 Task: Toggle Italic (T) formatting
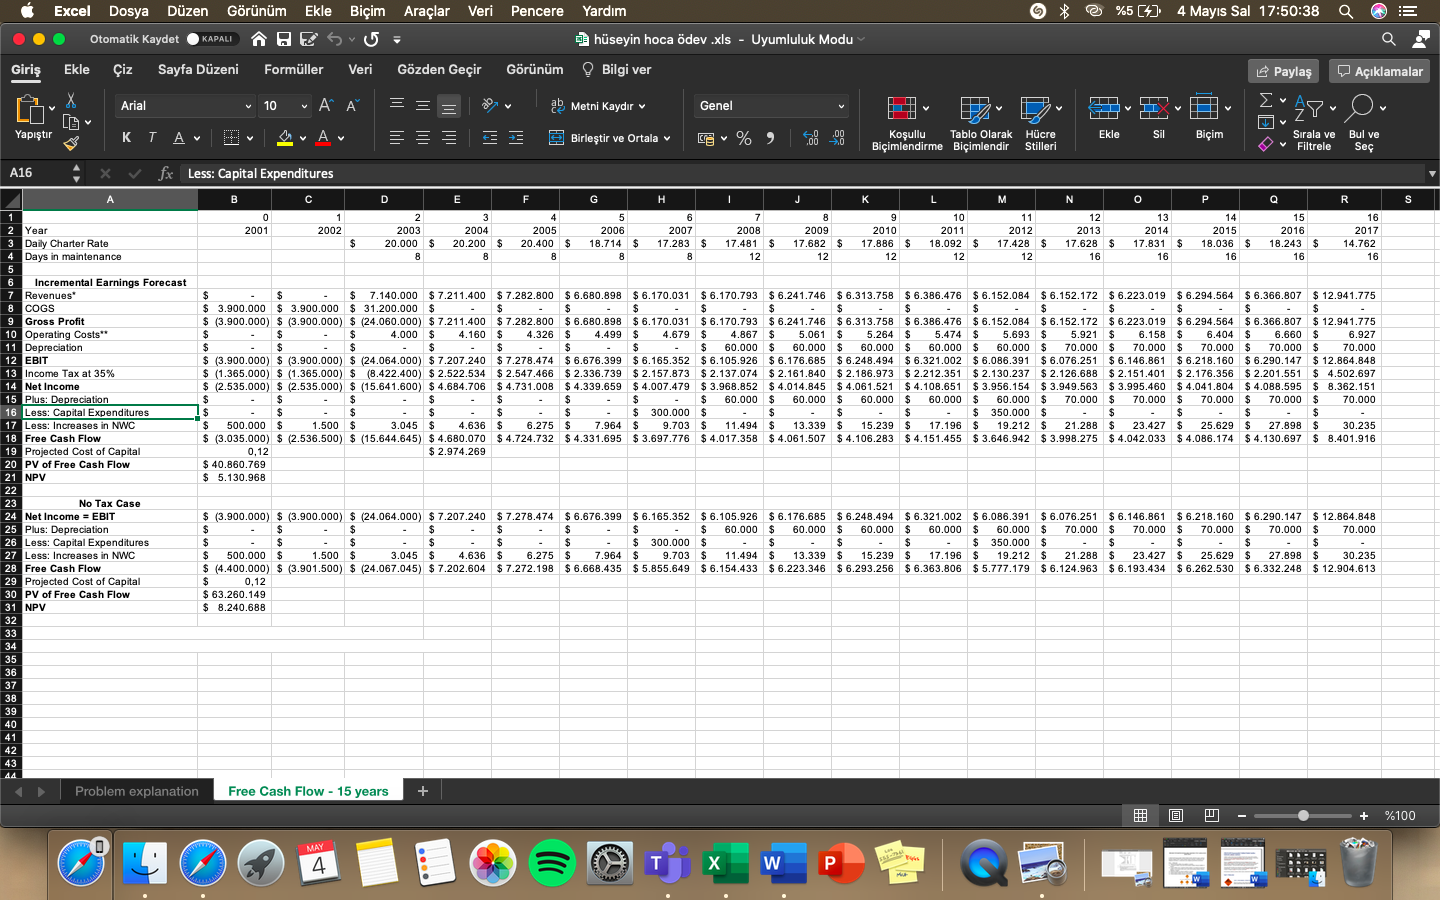pos(152,138)
